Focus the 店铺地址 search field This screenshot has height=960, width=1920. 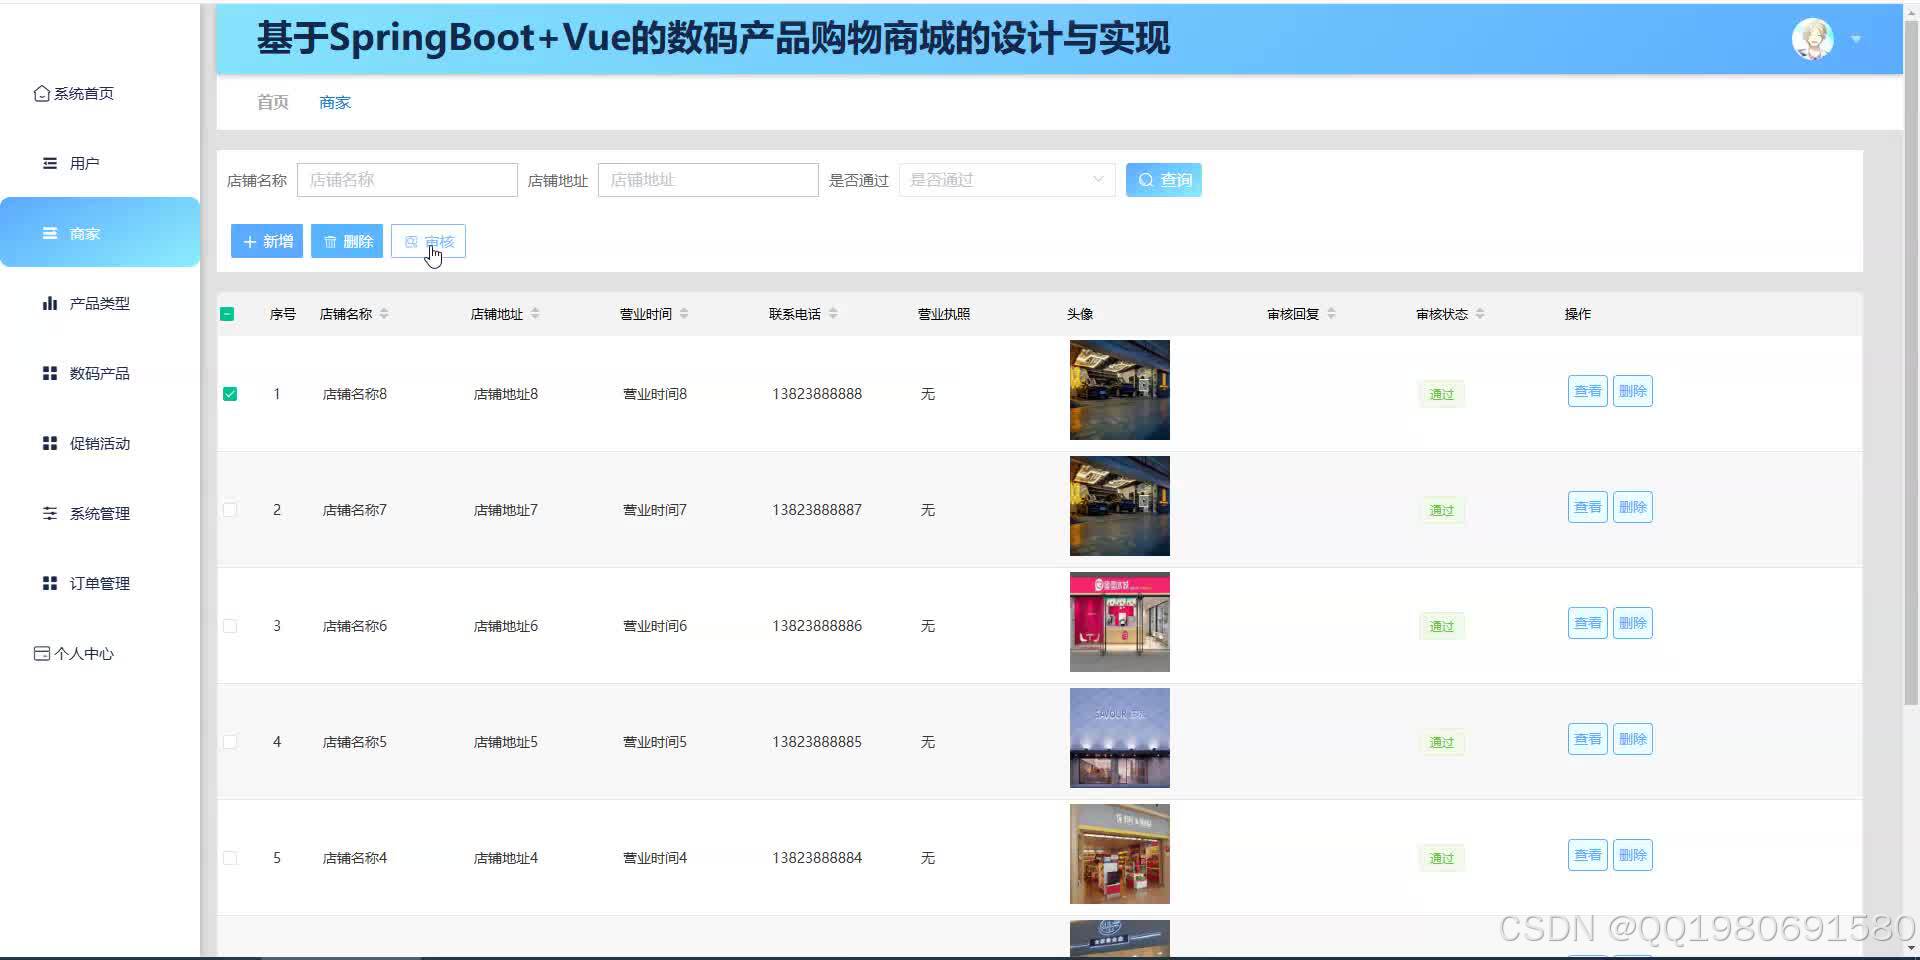click(x=708, y=180)
